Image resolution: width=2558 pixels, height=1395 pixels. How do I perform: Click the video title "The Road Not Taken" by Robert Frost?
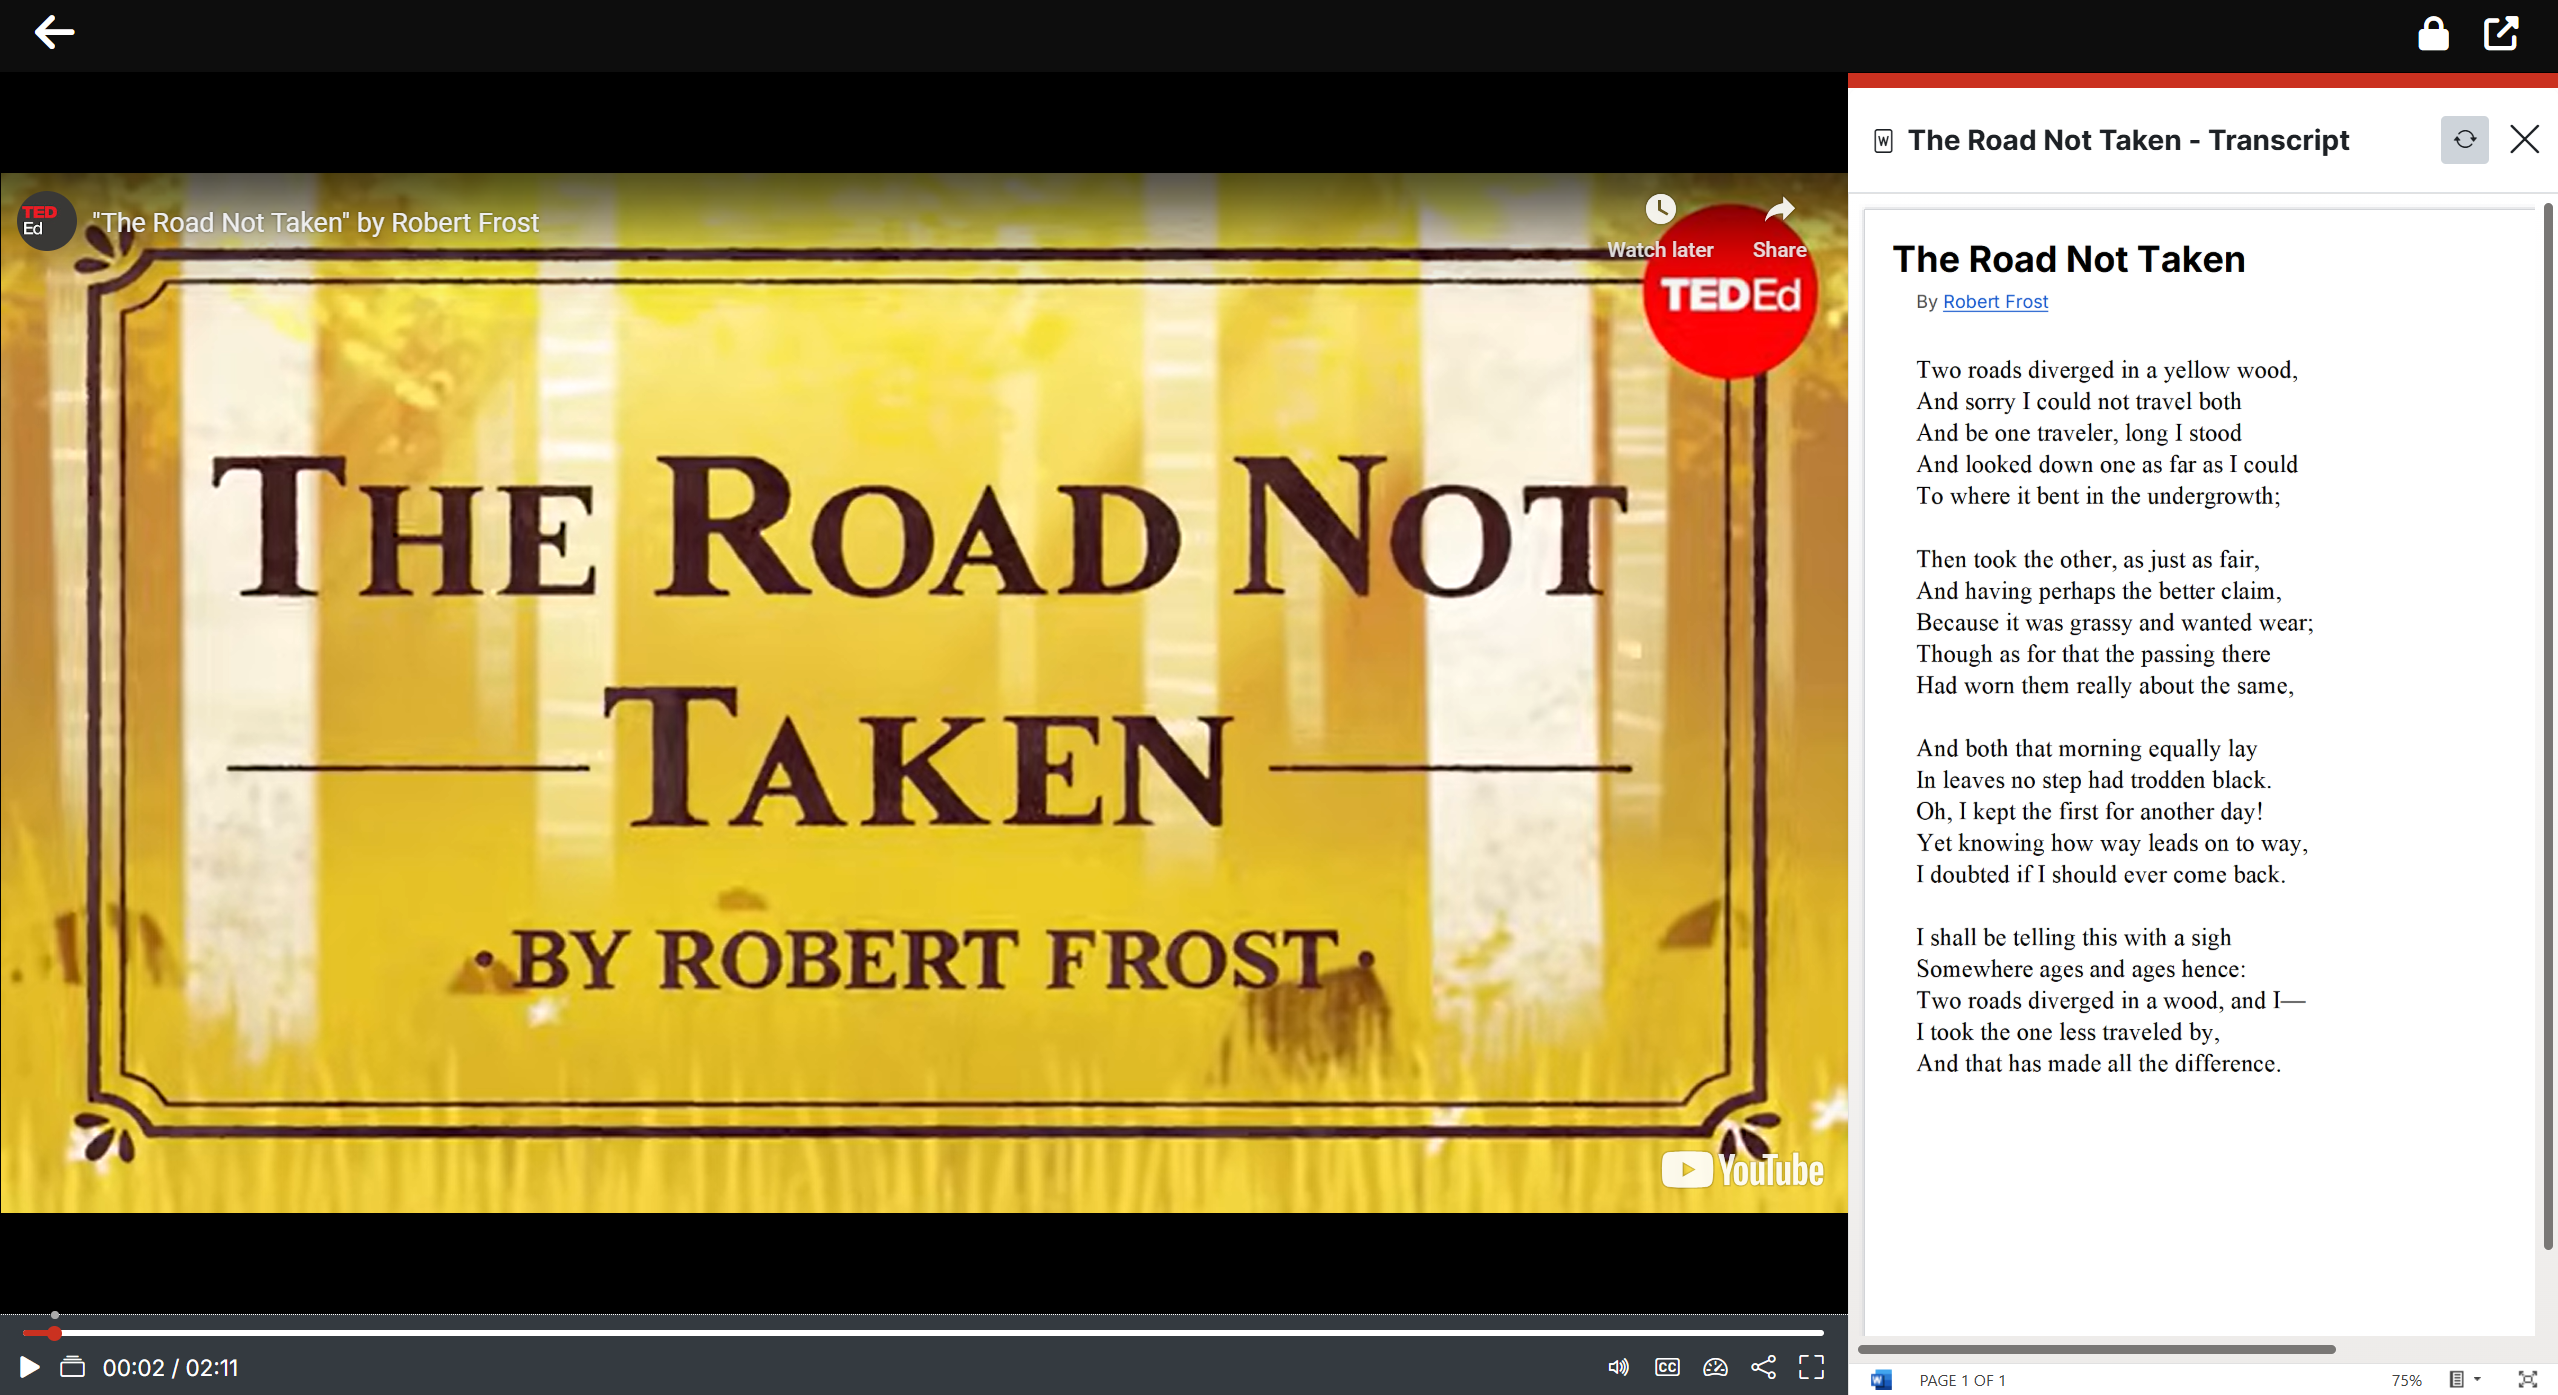click(x=316, y=222)
